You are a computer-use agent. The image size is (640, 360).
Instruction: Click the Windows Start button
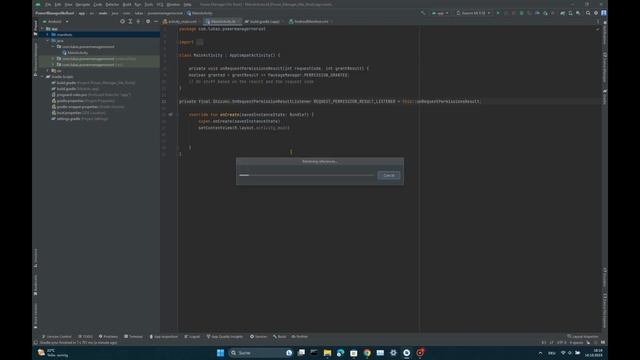pos(220,353)
